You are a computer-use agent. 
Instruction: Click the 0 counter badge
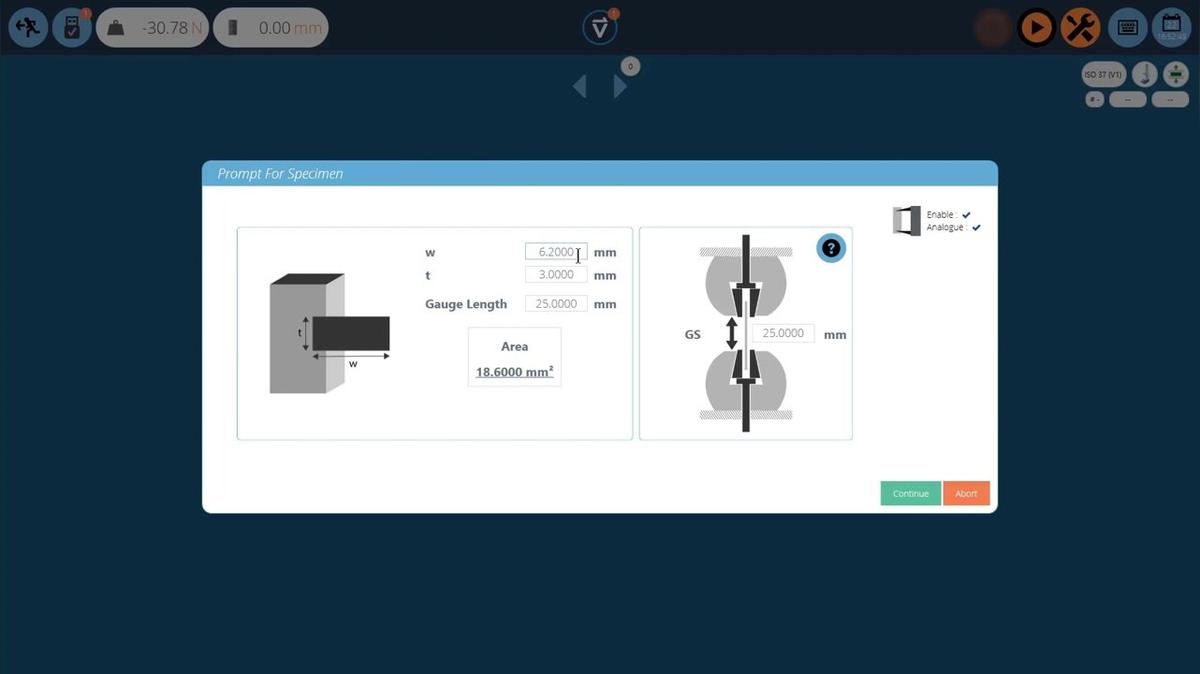(x=630, y=67)
